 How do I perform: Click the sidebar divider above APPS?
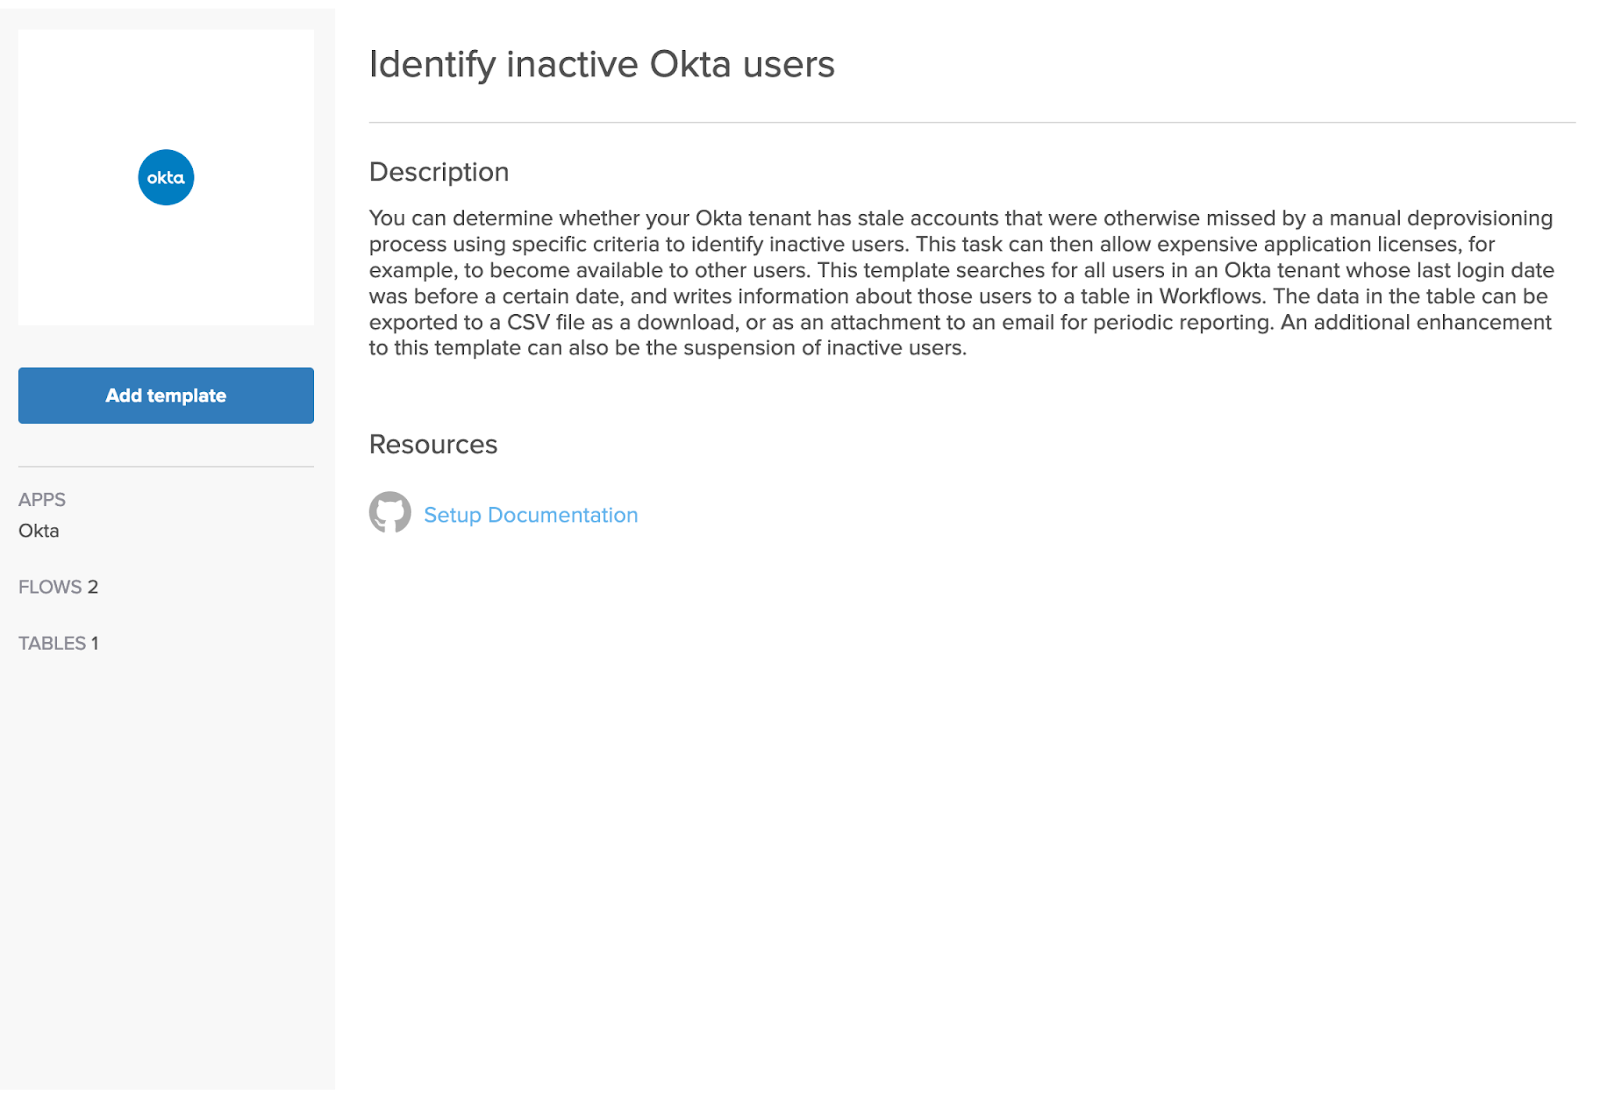coord(166,466)
